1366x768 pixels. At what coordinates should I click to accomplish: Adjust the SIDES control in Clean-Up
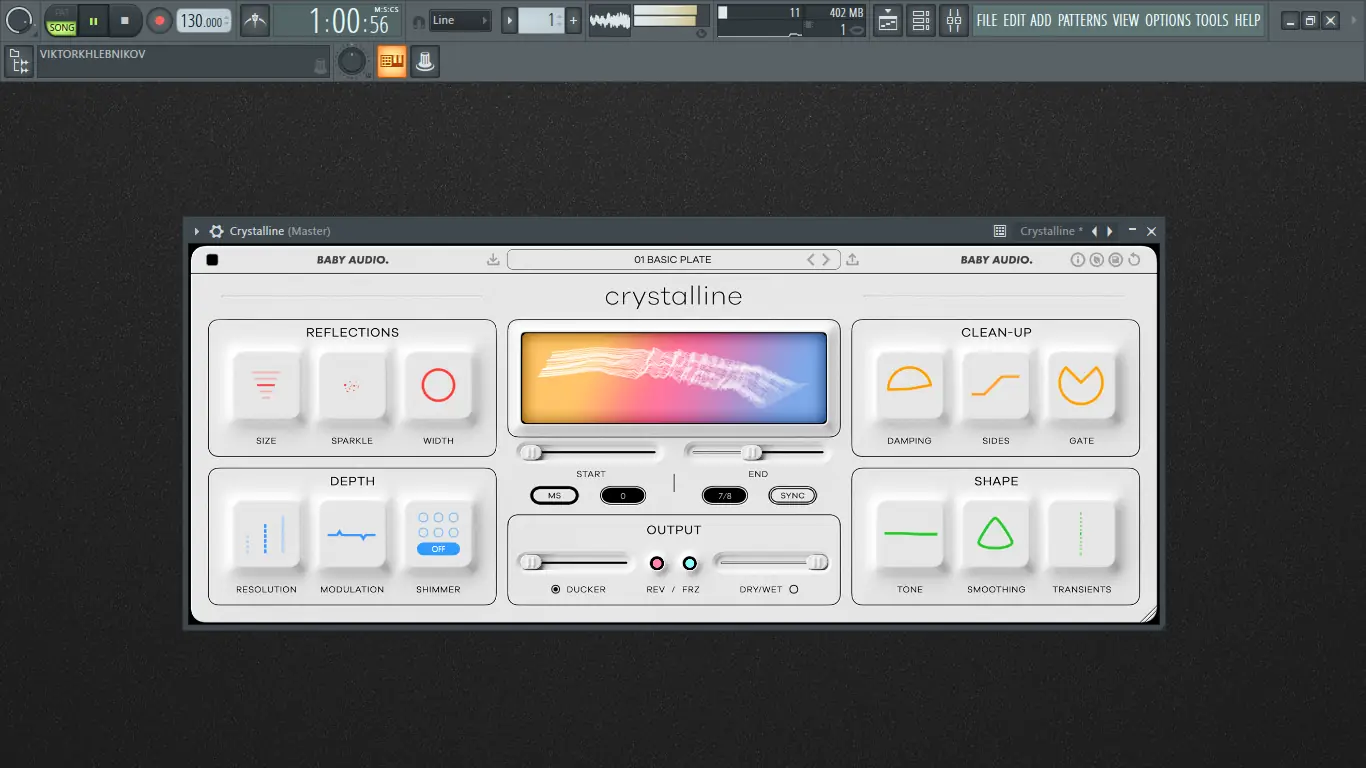point(996,385)
